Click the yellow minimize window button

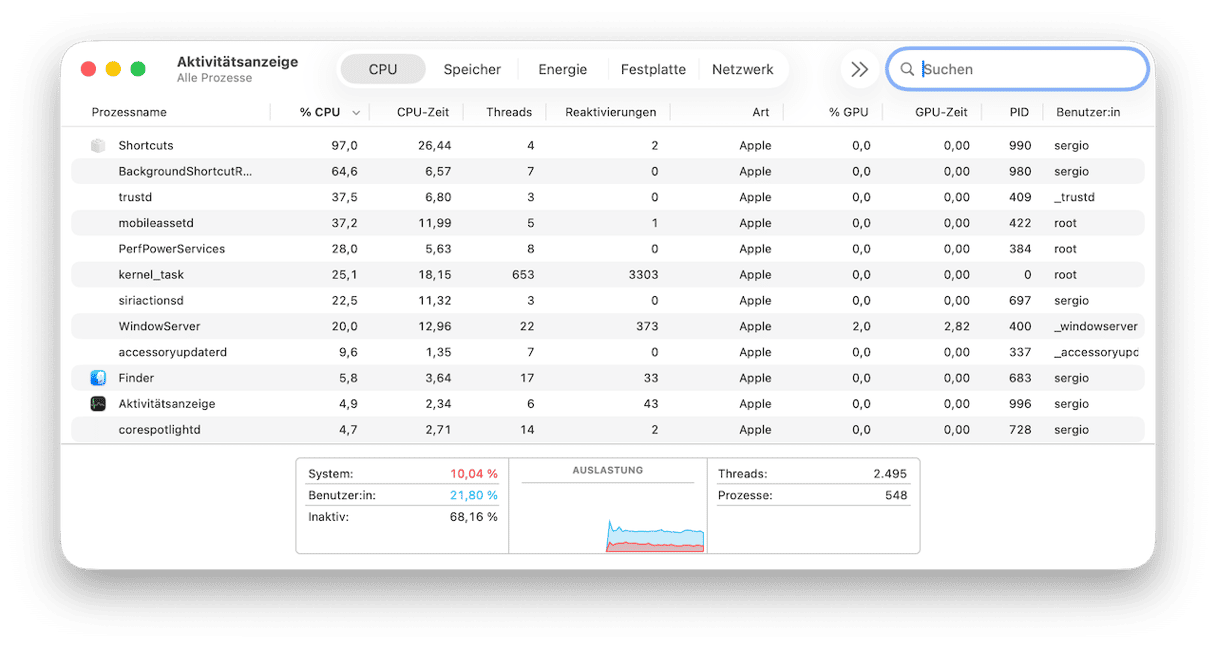click(113, 69)
